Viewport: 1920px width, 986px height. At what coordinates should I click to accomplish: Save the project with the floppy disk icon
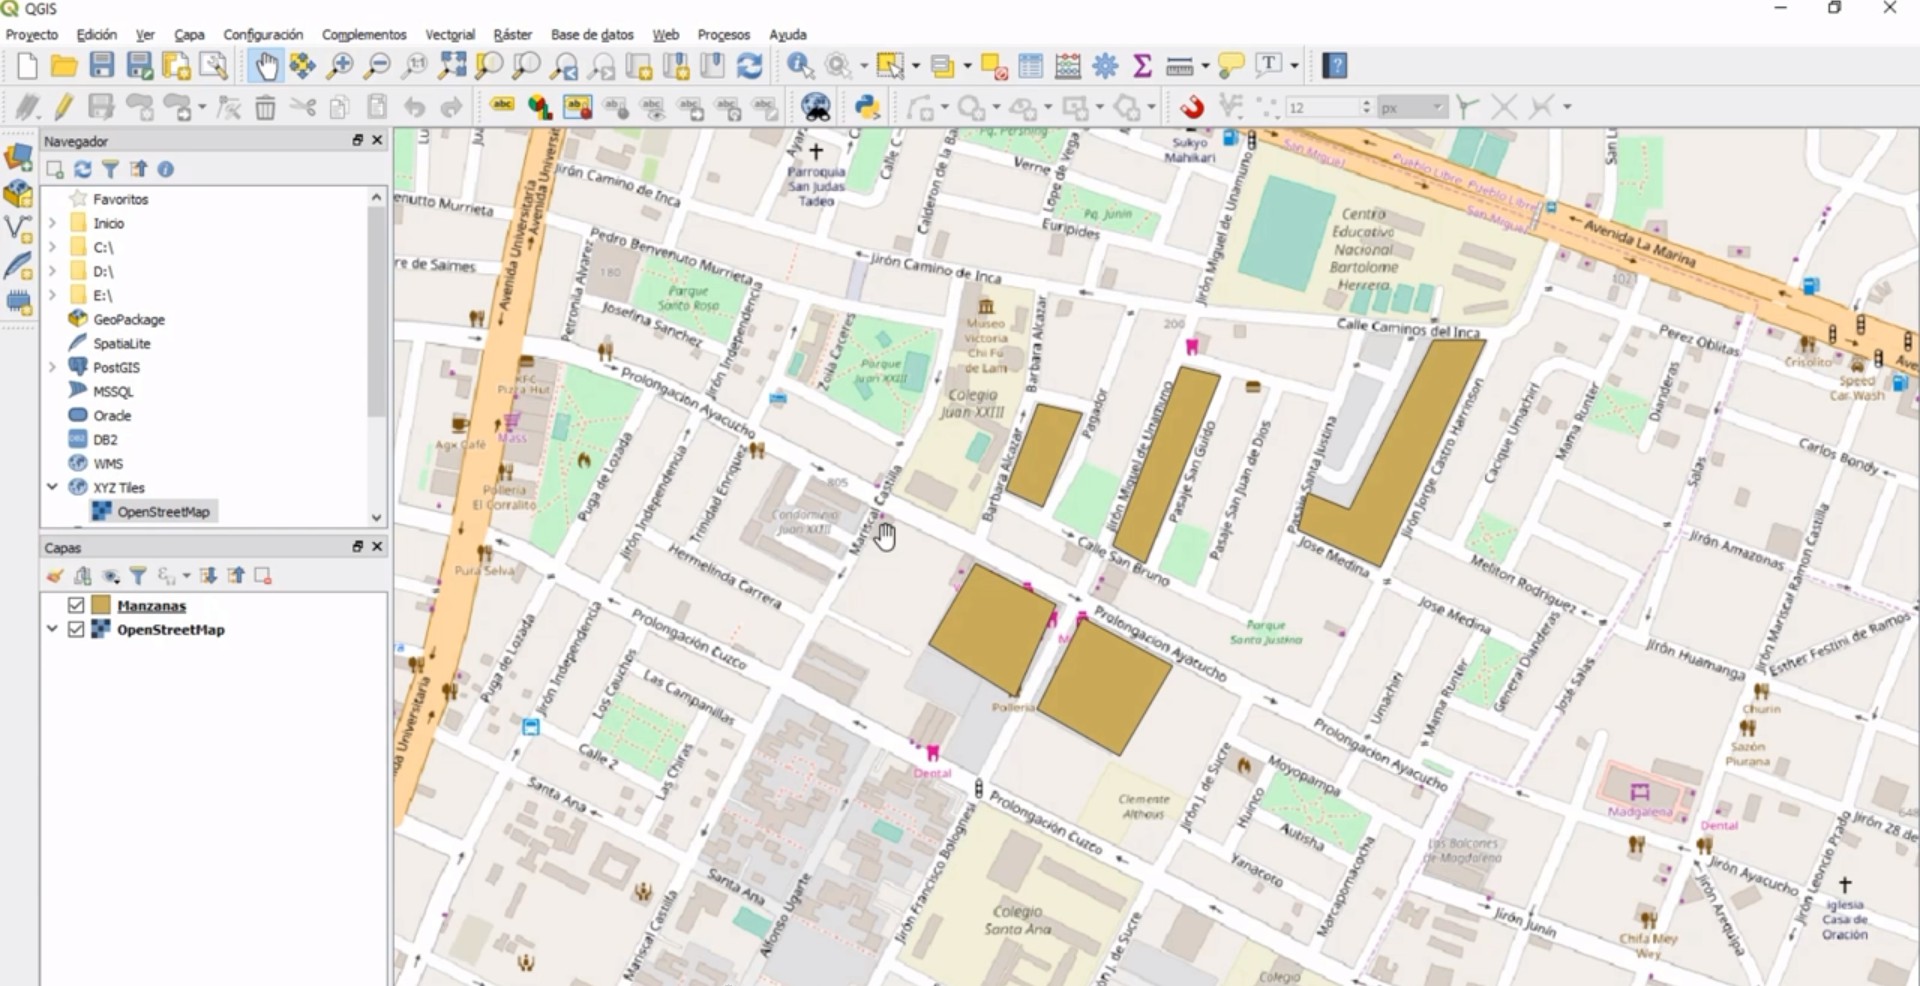pyautogui.click(x=102, y=66)
